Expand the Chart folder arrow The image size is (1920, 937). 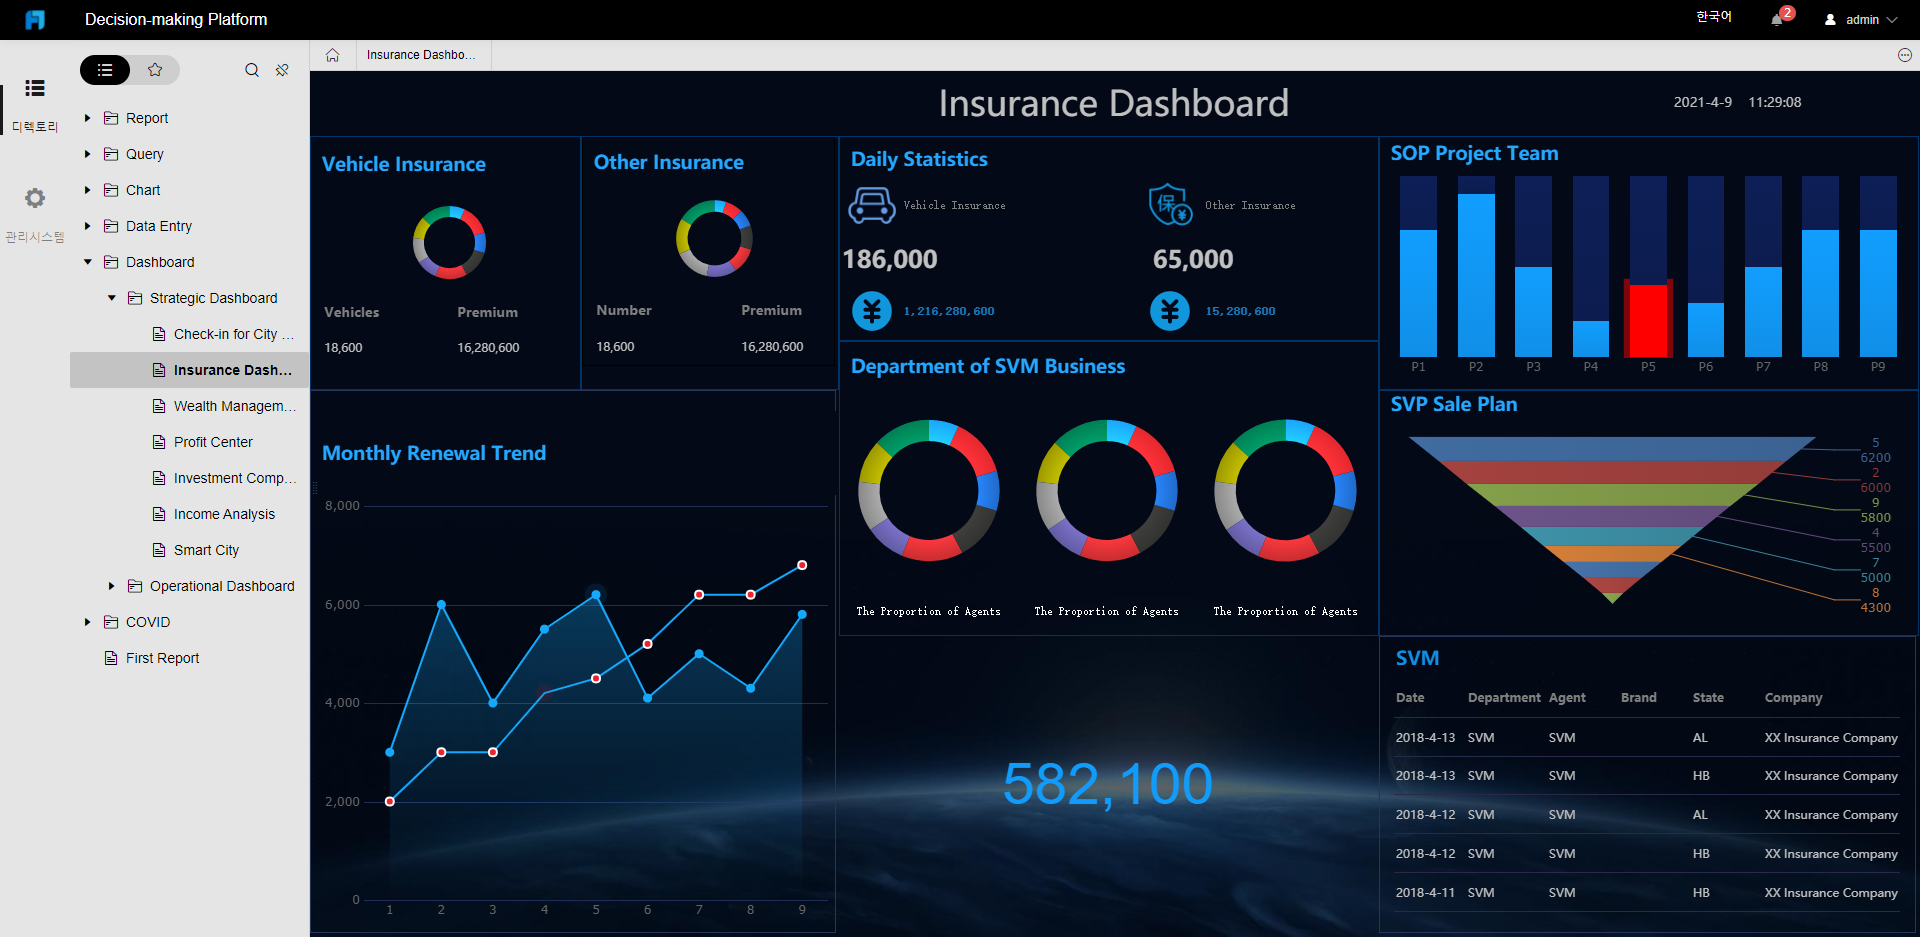click(x=88, y=190)
